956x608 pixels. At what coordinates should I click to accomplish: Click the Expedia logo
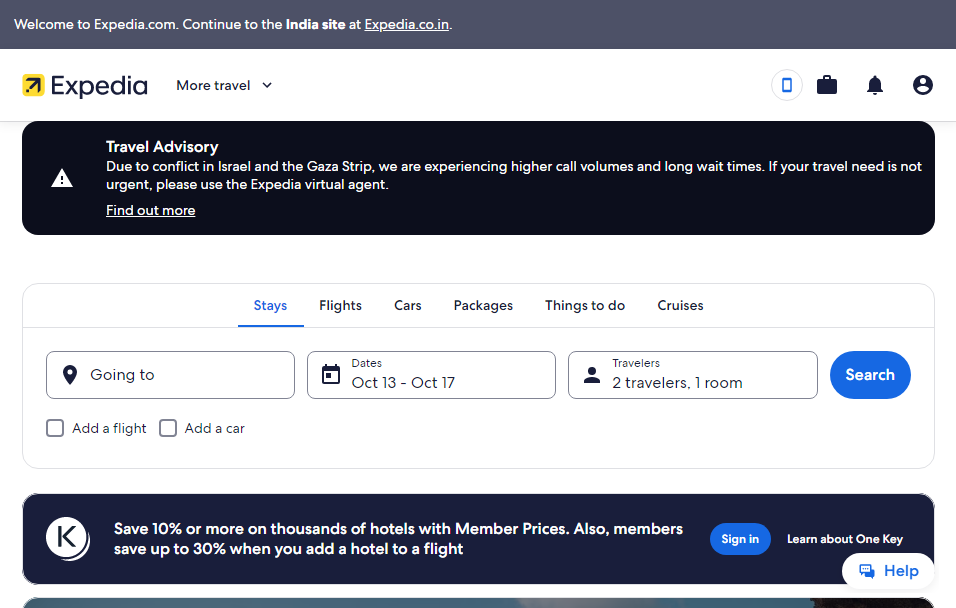[84, 85]
